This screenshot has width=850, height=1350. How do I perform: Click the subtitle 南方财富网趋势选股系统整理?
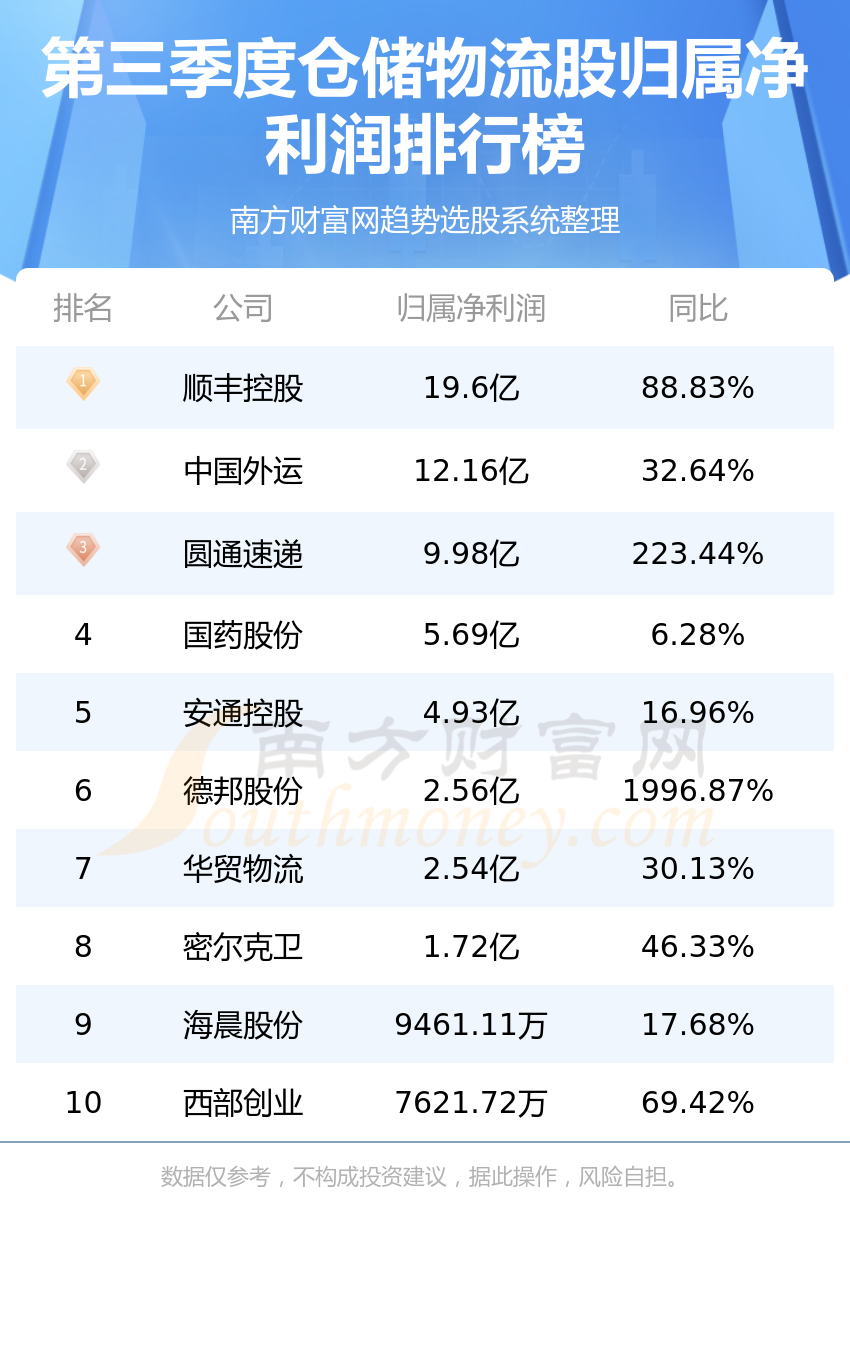coord(425,220)
